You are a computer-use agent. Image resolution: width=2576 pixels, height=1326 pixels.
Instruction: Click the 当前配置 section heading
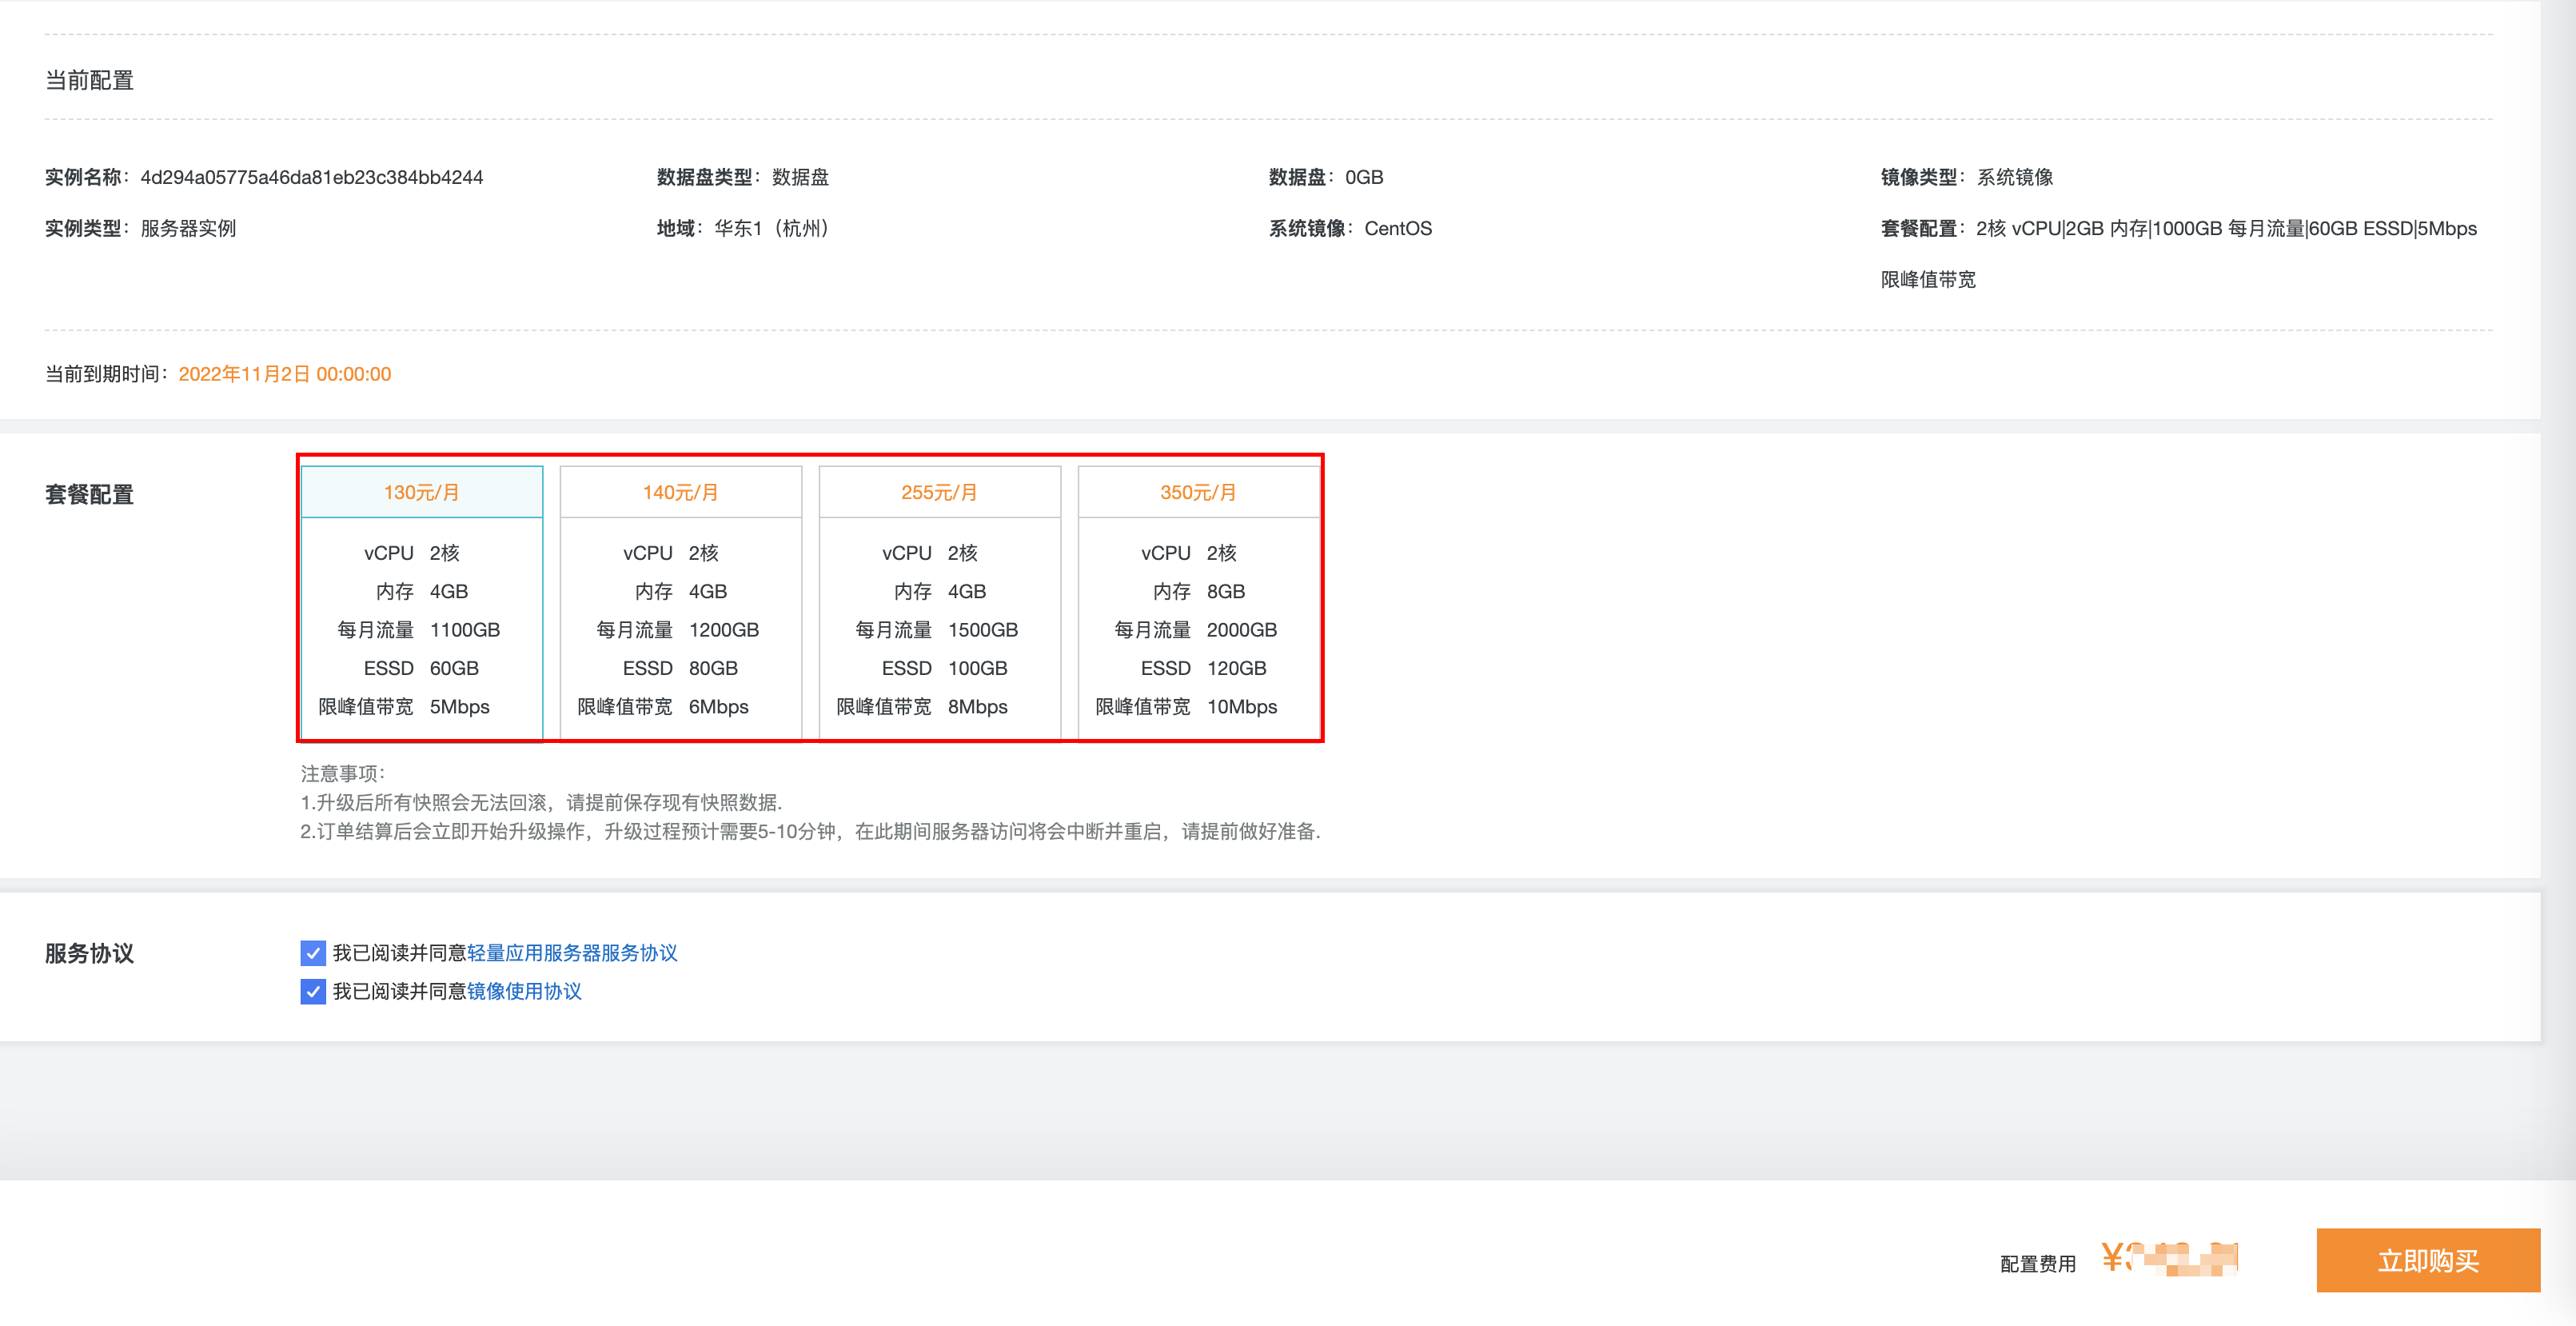pyautogui.click(x=89, y=80)
